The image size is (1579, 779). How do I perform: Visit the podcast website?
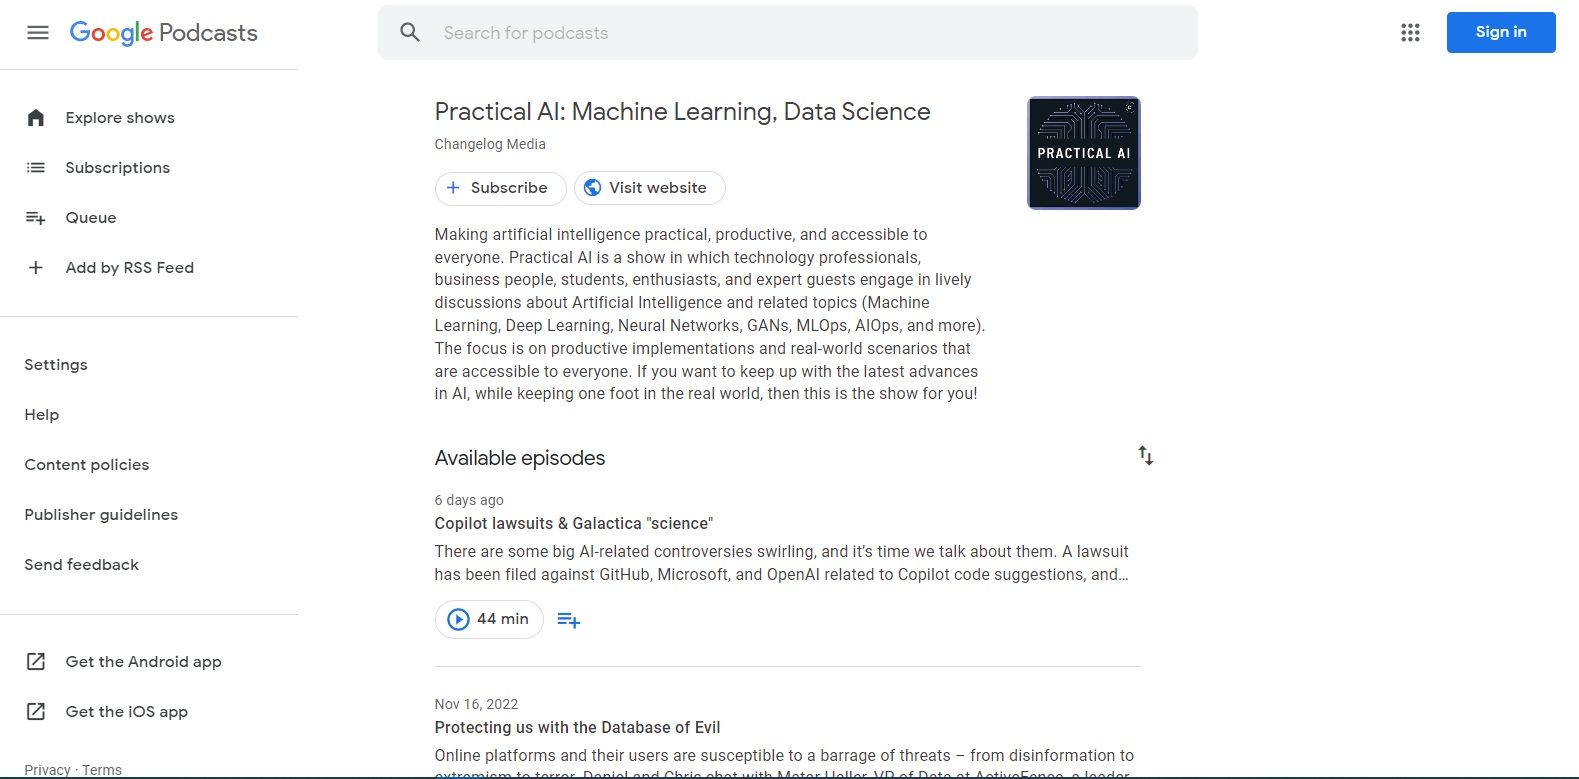[x=649, y=188]
